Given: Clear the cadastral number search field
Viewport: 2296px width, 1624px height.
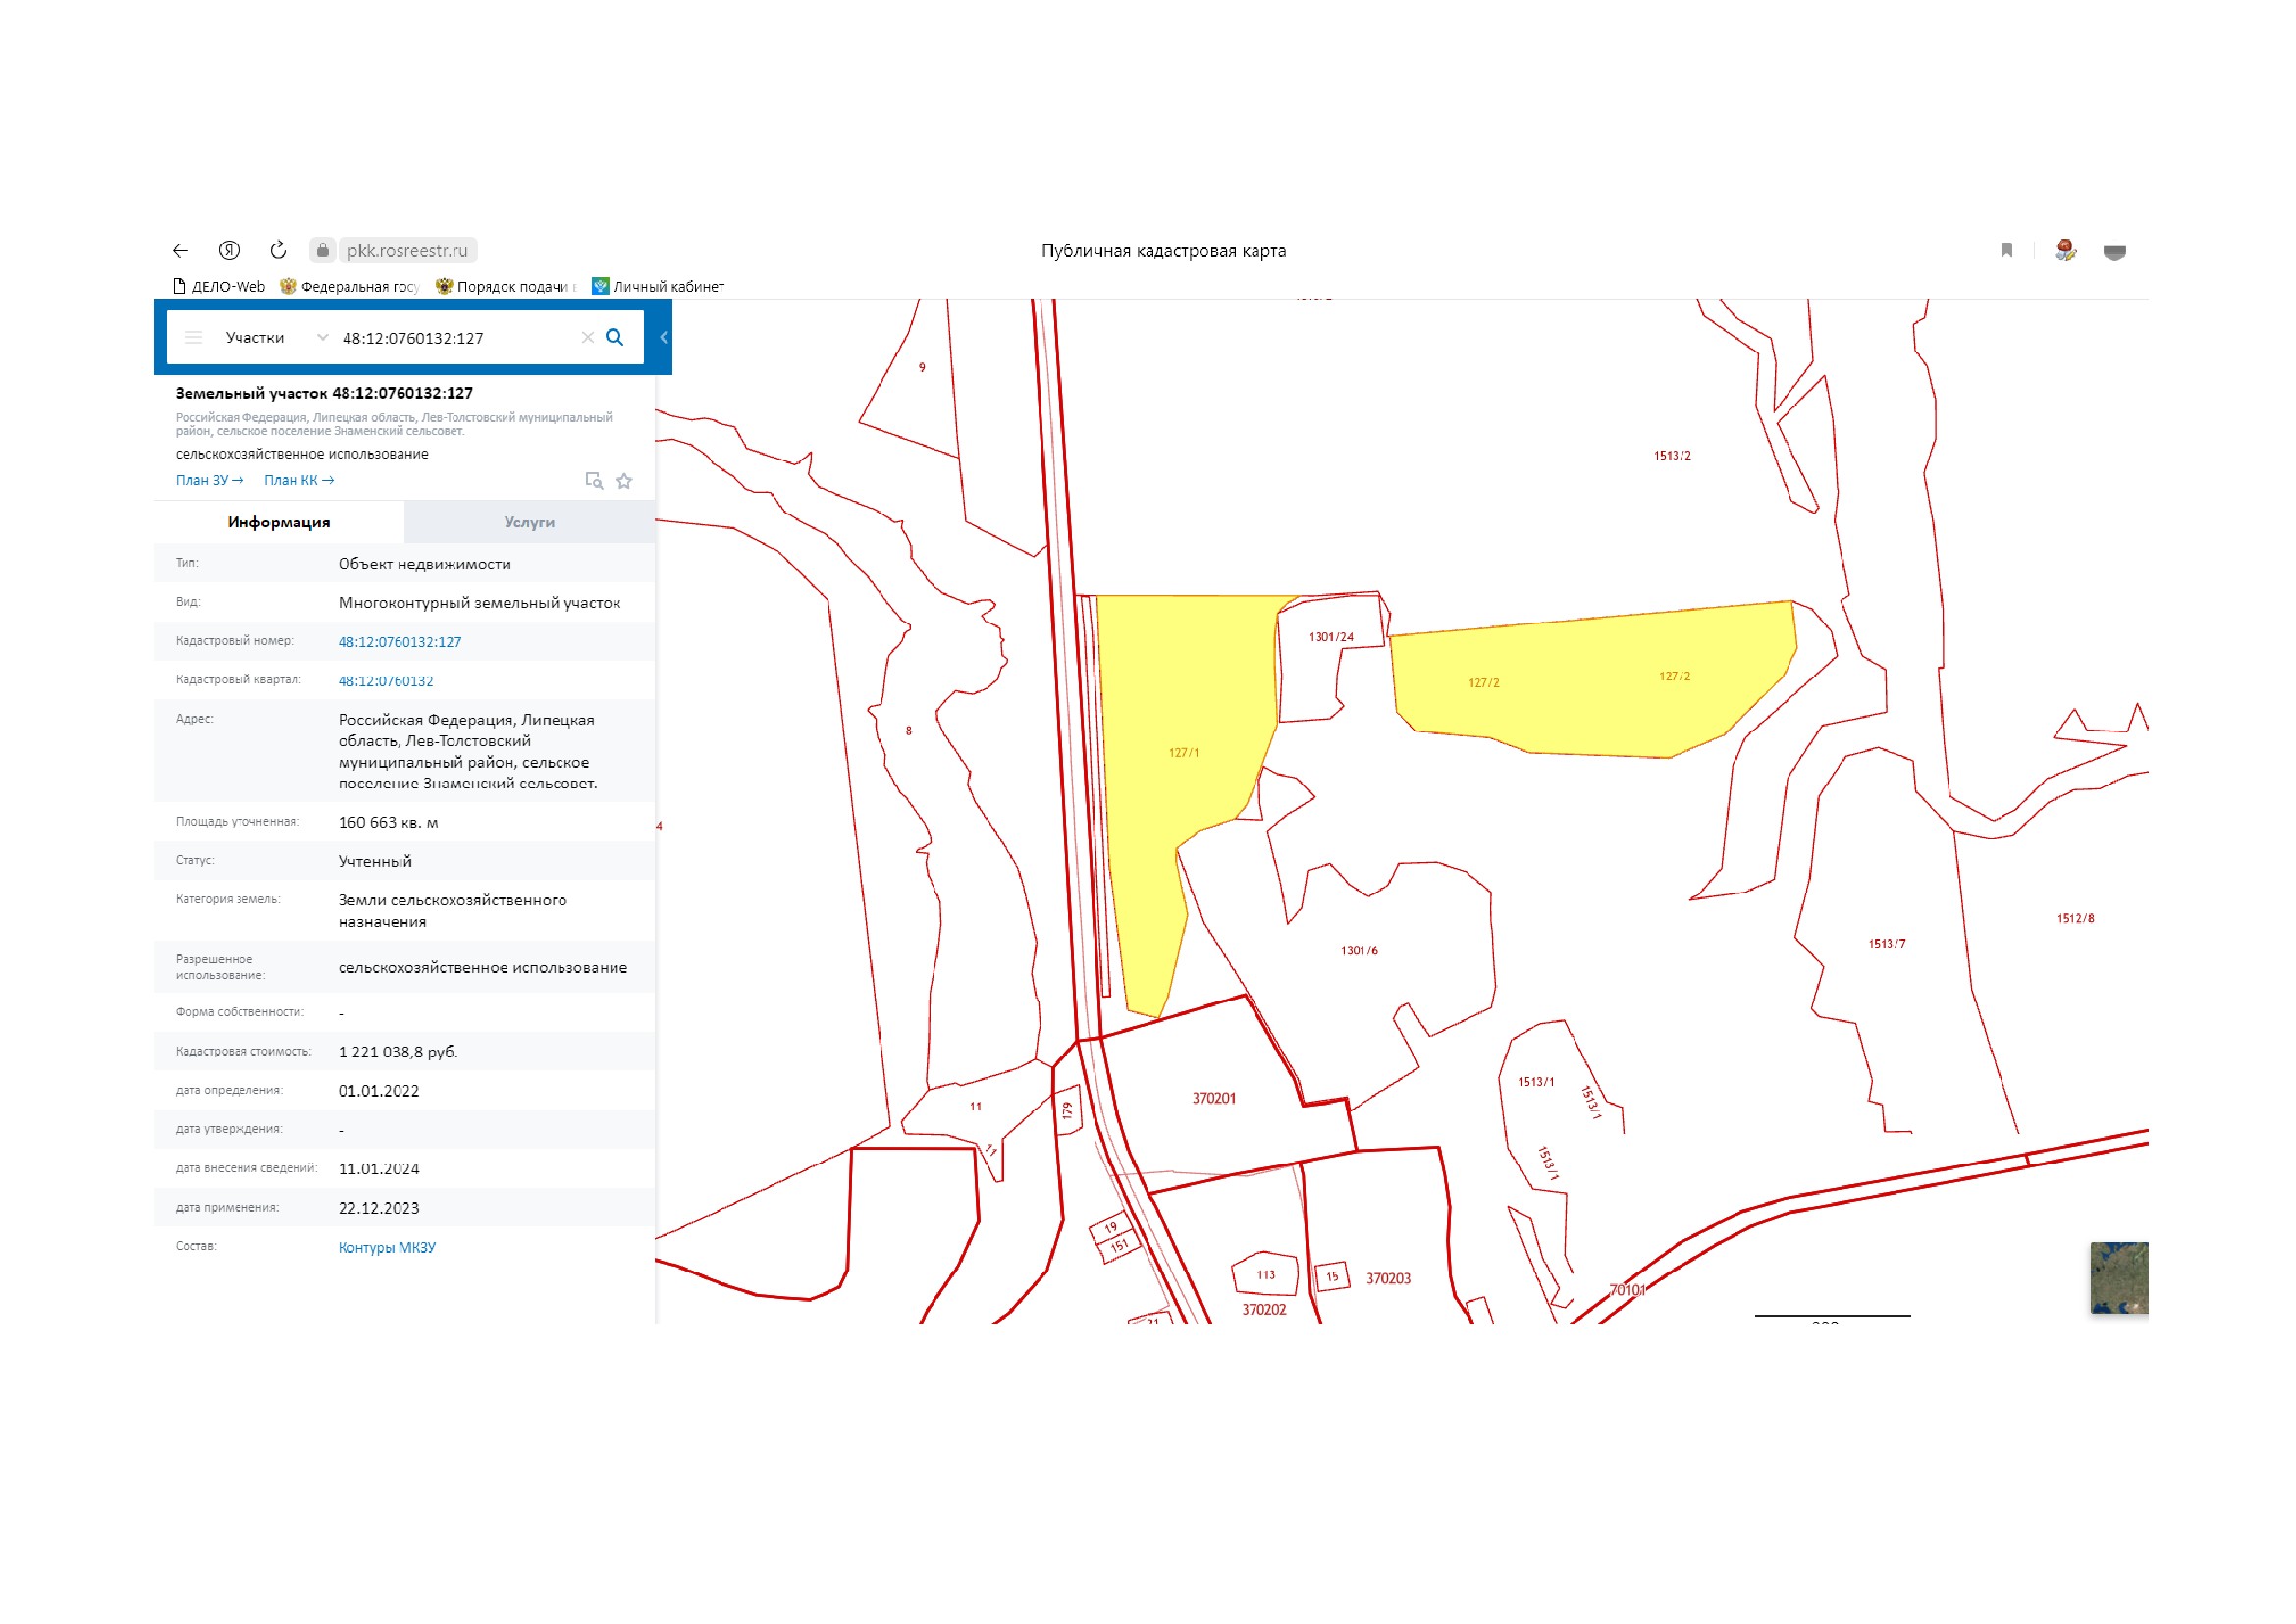Looking at the screenshot, I should (587, 338).
